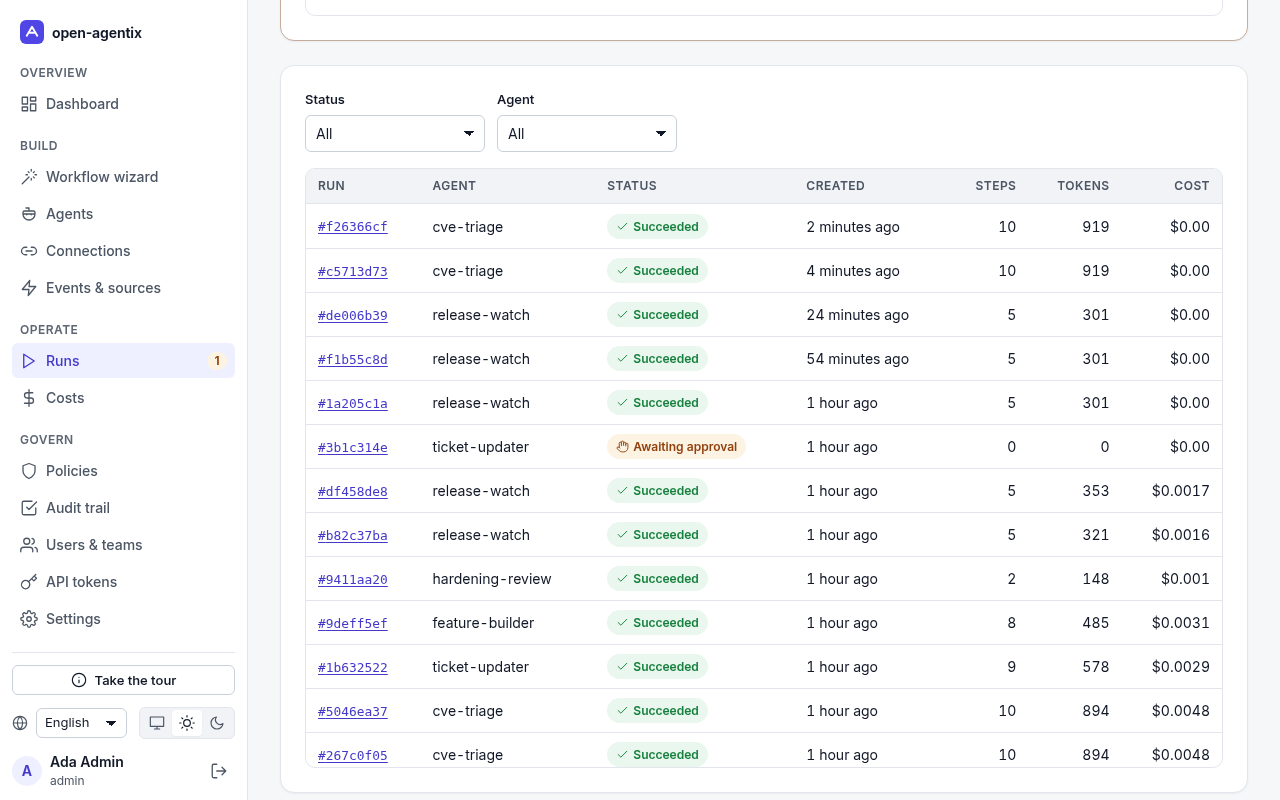Click the Connections link icon

coord(29,251)
